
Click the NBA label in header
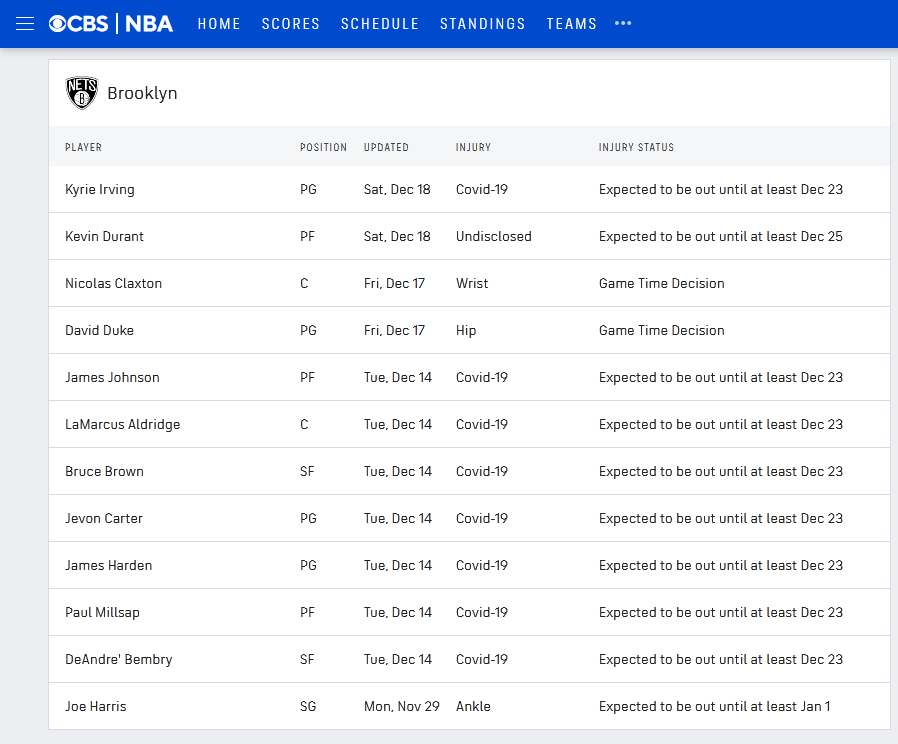(x=149, y=24)
